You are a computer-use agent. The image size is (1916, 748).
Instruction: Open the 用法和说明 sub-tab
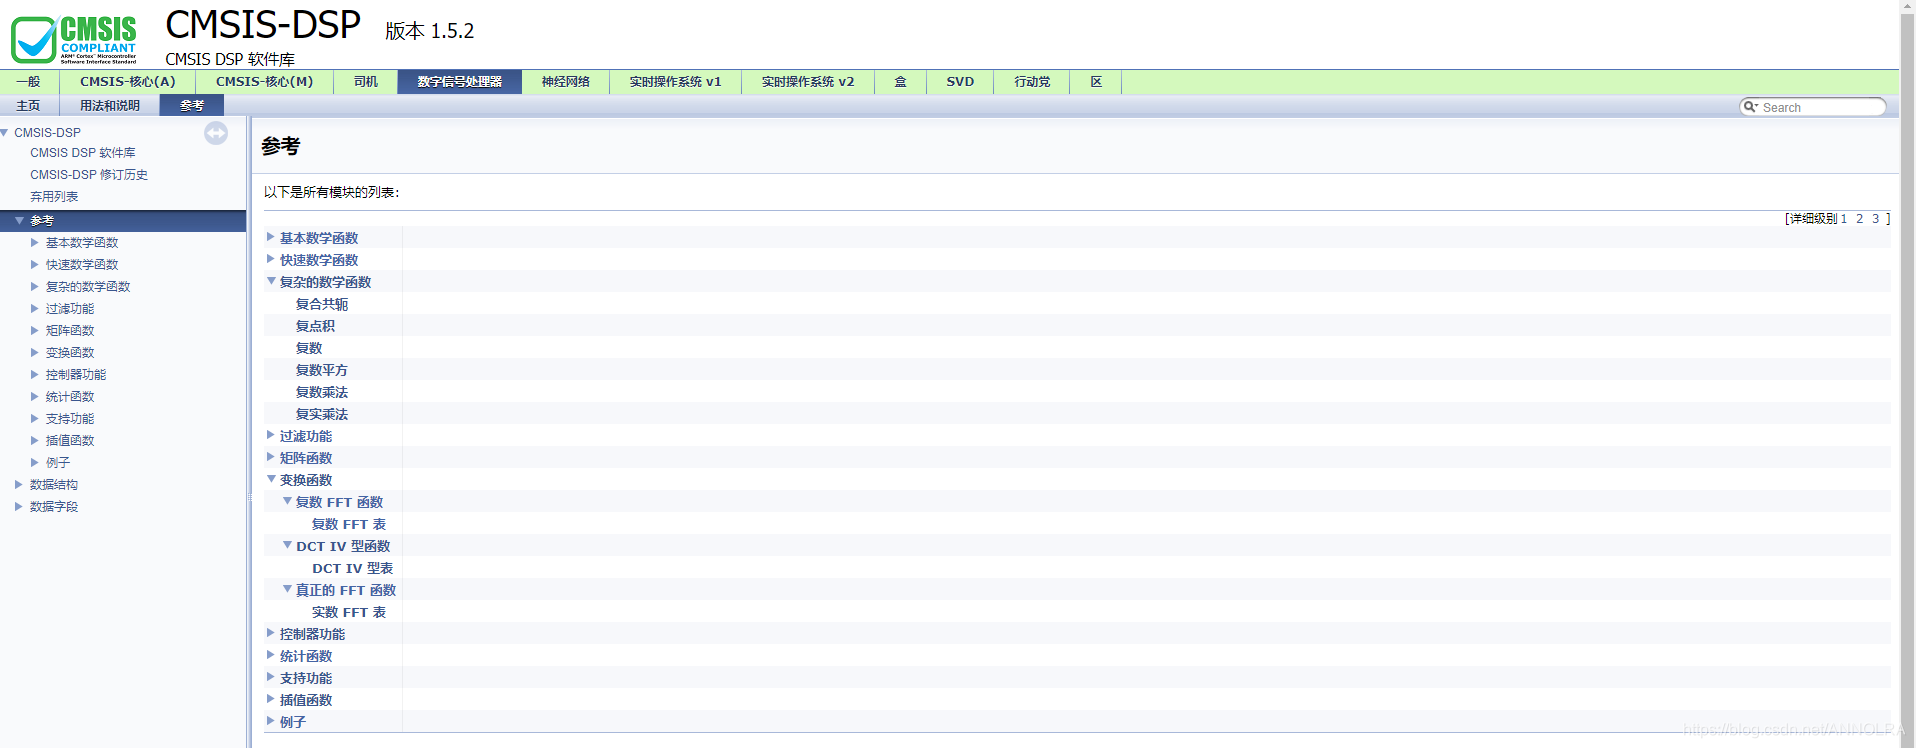[110, 105]
